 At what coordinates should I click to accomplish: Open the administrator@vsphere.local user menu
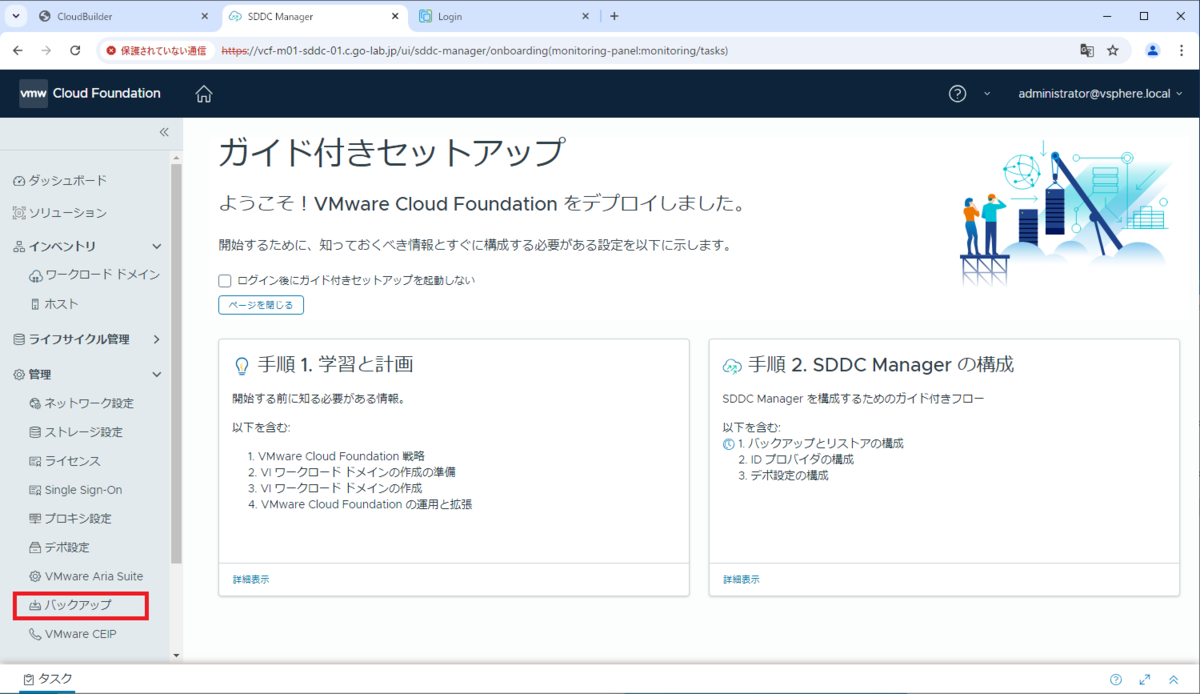pyautogui.click(x=1100, y=93)
